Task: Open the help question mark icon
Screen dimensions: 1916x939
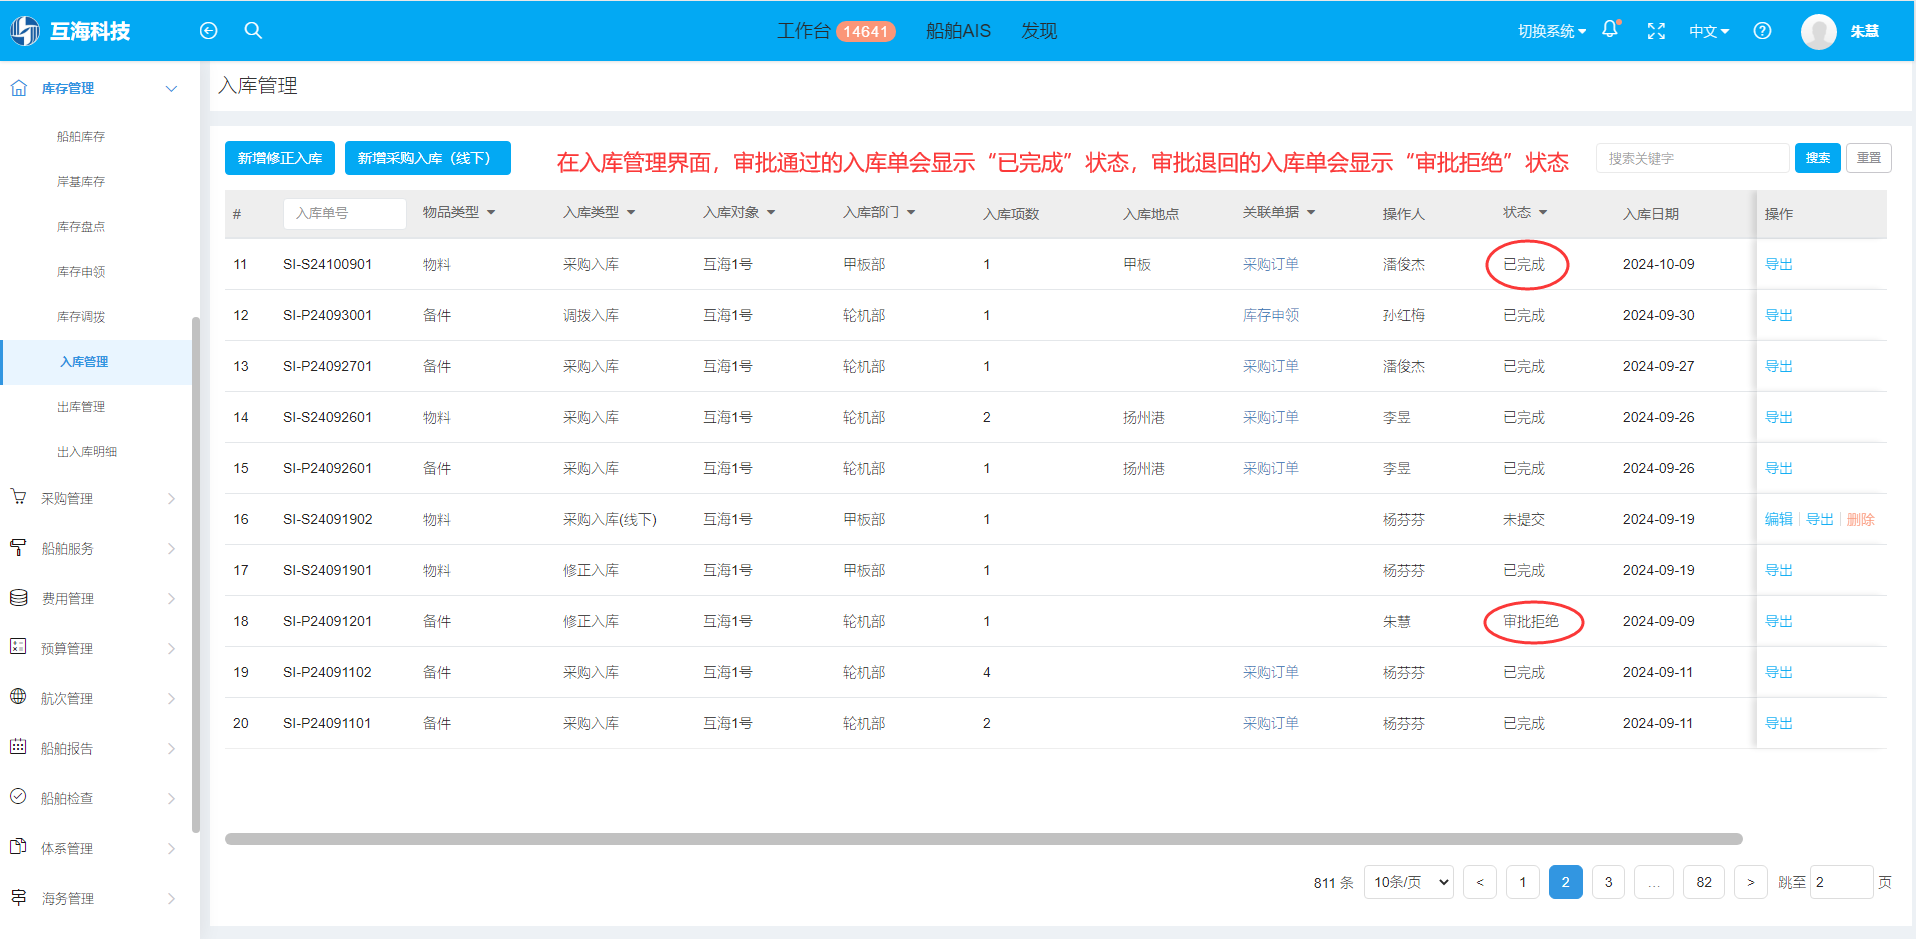Action: (1762, 31)
